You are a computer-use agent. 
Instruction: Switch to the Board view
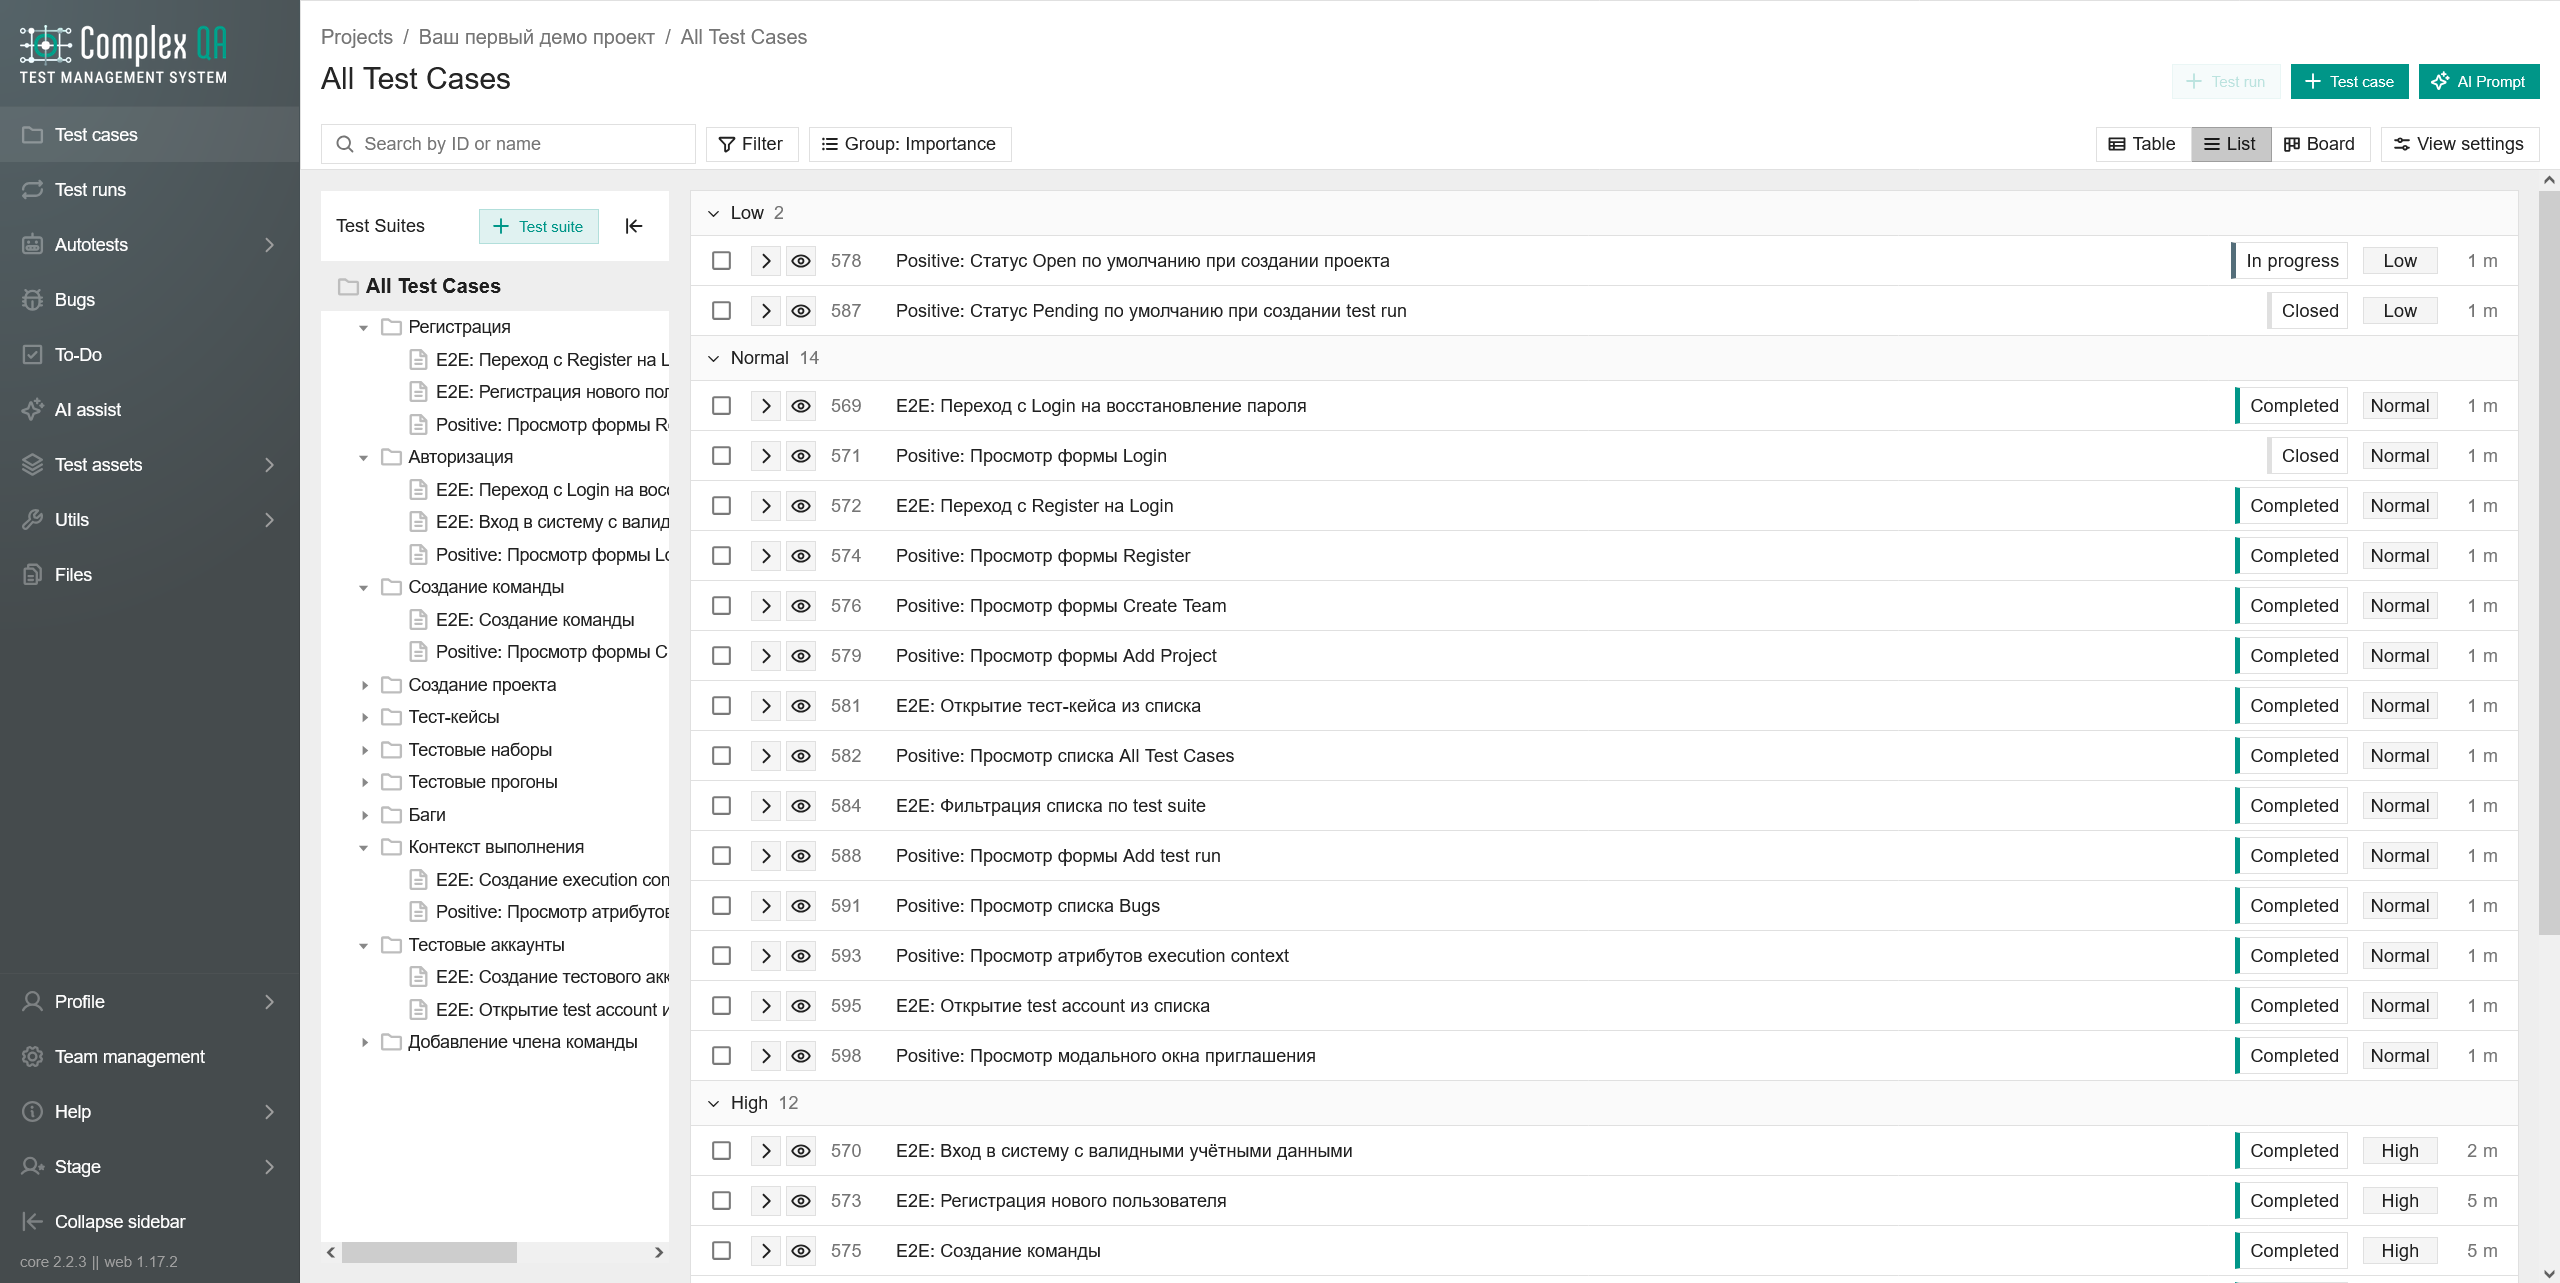(2319, 144)
